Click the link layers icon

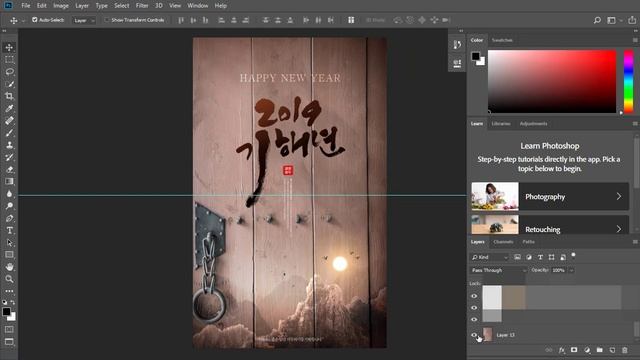pyautogui.click(x=549, y=350)
